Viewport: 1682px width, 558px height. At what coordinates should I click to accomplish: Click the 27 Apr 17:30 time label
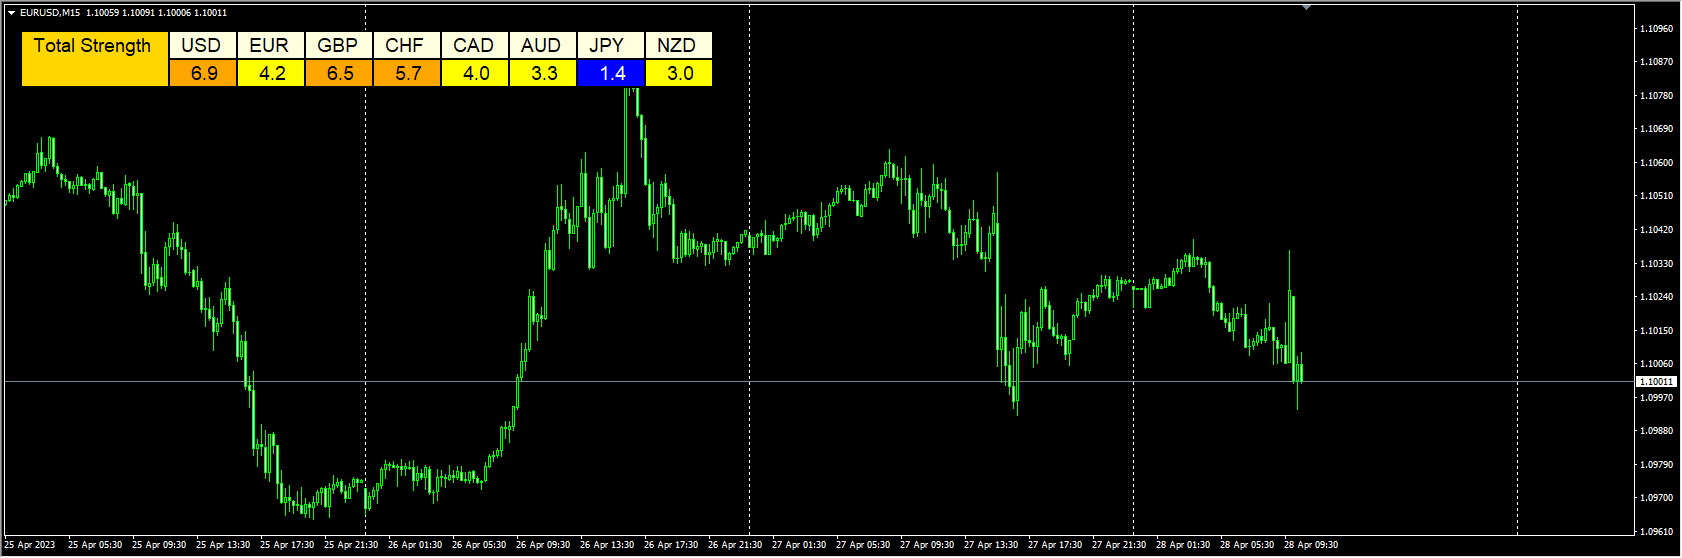pos(1055,545)
